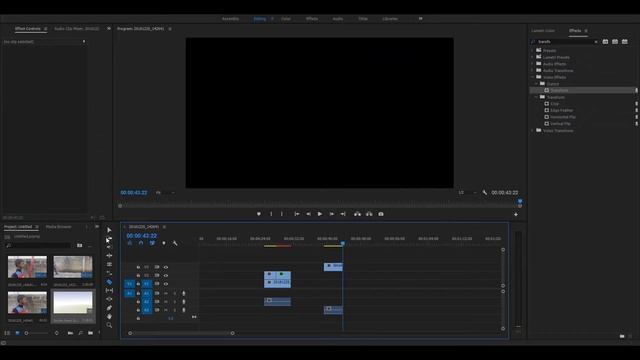Open timeline display settings wrench
Viewport: 640px width, 360px height.
pyautogui.click(x=175, y=243)
